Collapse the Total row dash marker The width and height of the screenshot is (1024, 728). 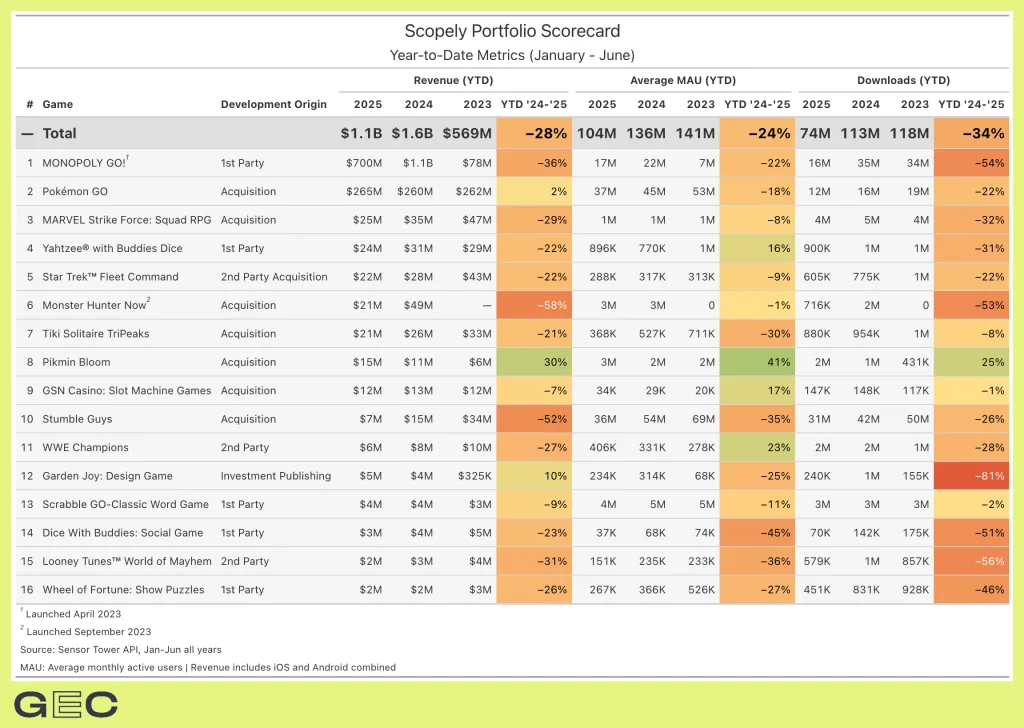point(27,133)
